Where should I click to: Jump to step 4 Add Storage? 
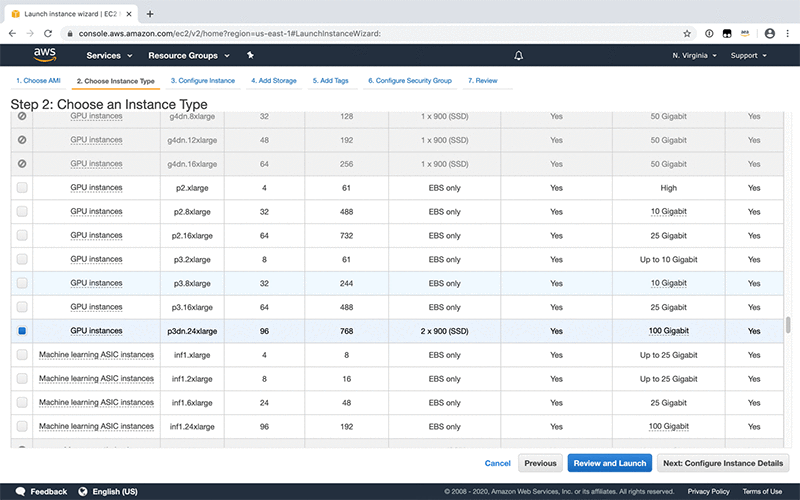pyautogui.click(x=273, y=81)
